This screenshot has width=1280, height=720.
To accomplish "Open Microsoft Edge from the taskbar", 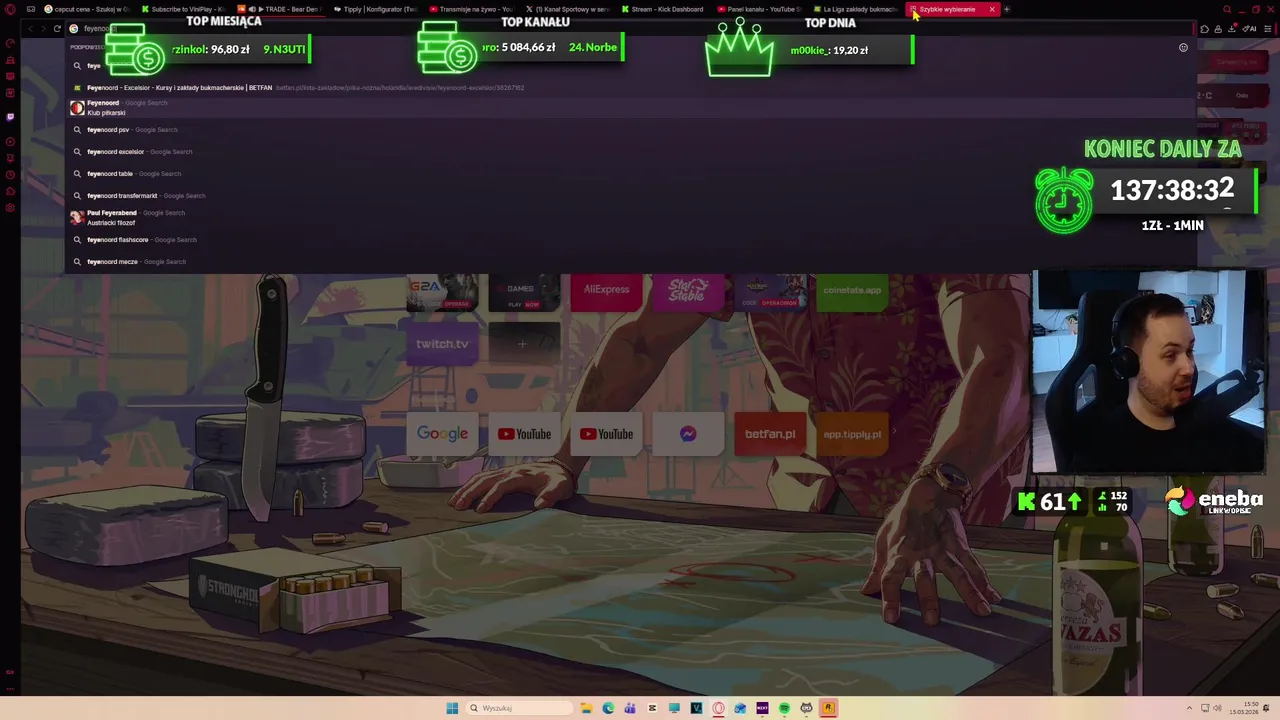I will (608, 708).
